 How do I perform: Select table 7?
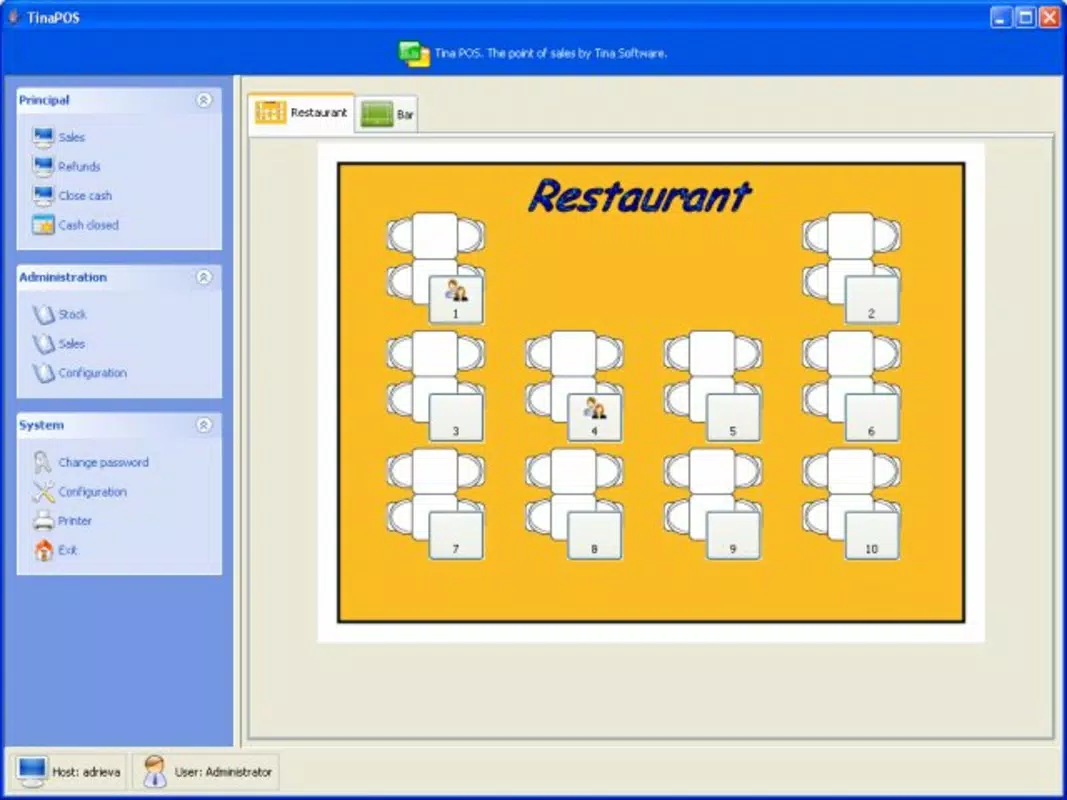click(x=456, y=535)
